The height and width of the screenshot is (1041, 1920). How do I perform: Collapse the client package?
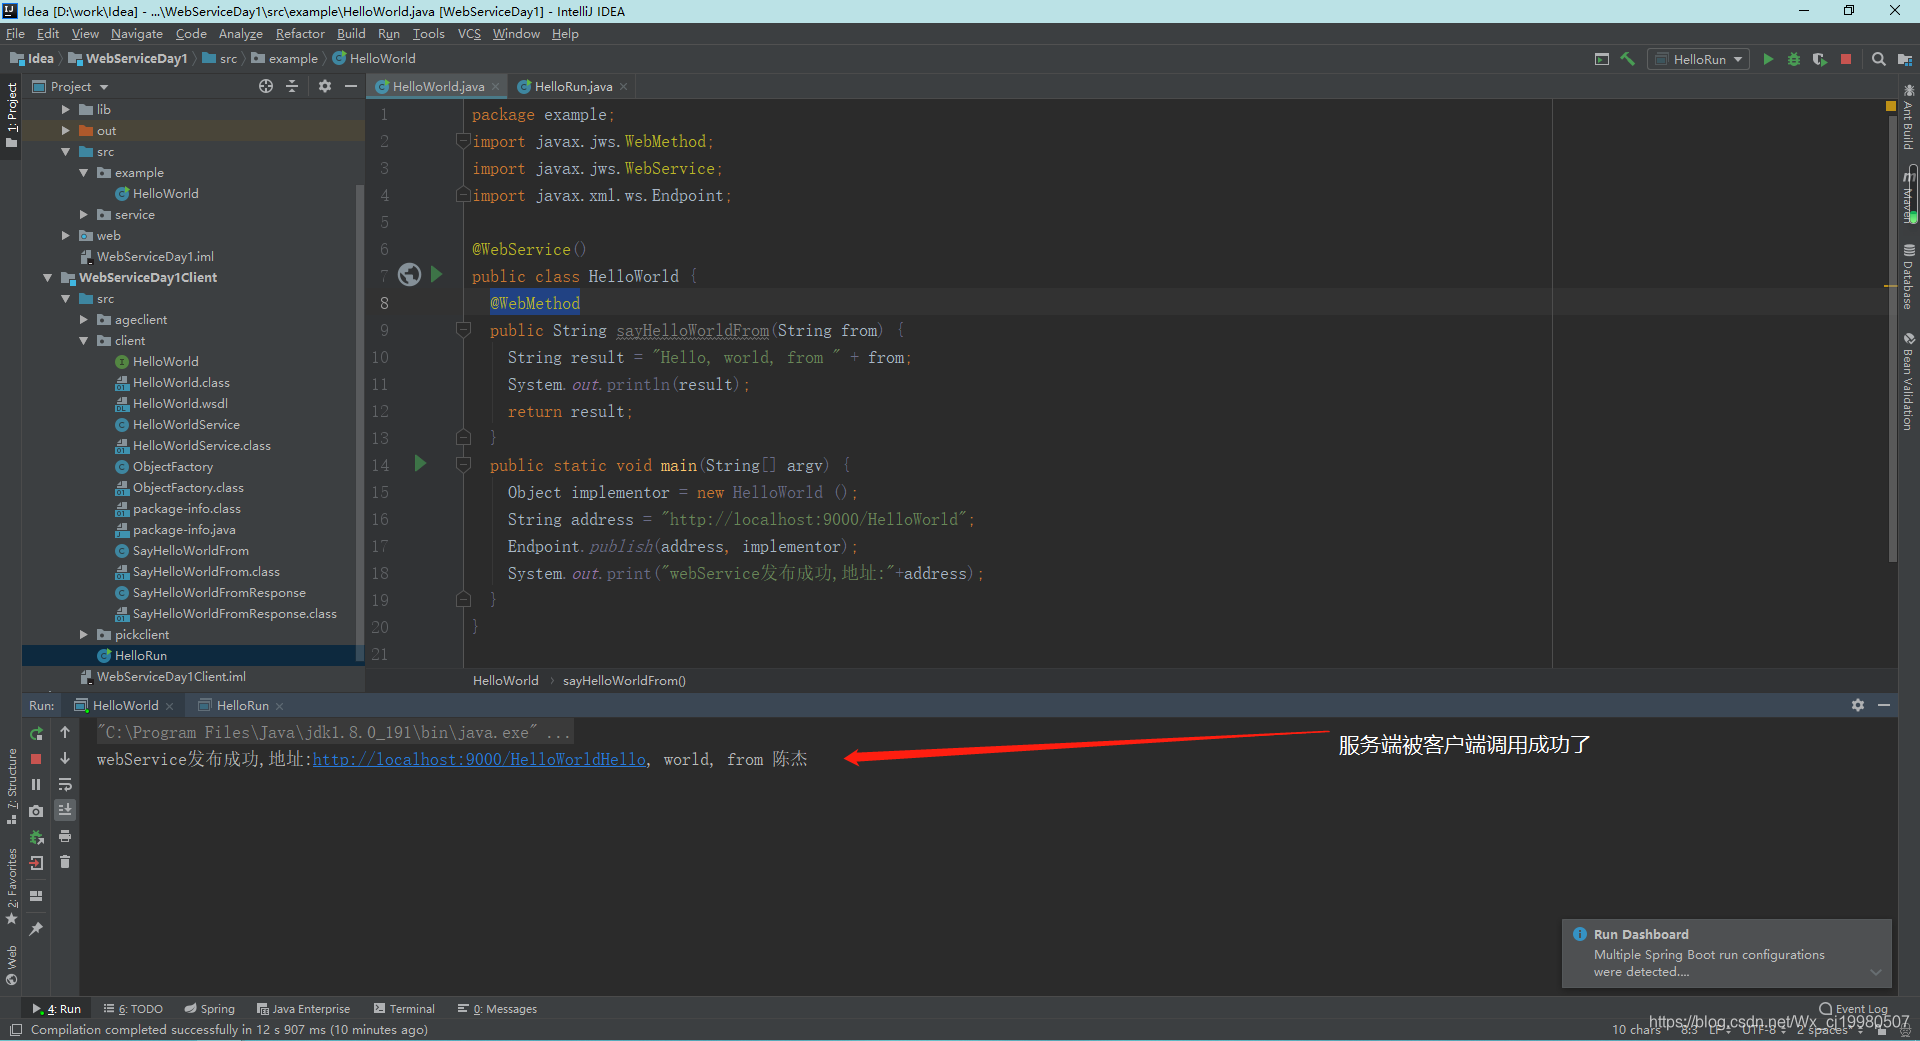tap(83, 341)
